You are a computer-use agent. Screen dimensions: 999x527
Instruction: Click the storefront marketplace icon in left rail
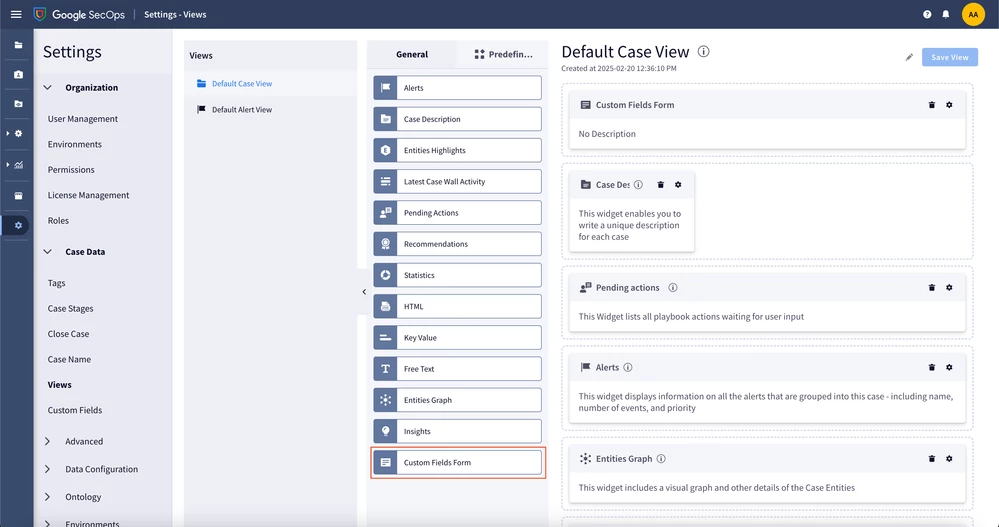pos(18,196)
